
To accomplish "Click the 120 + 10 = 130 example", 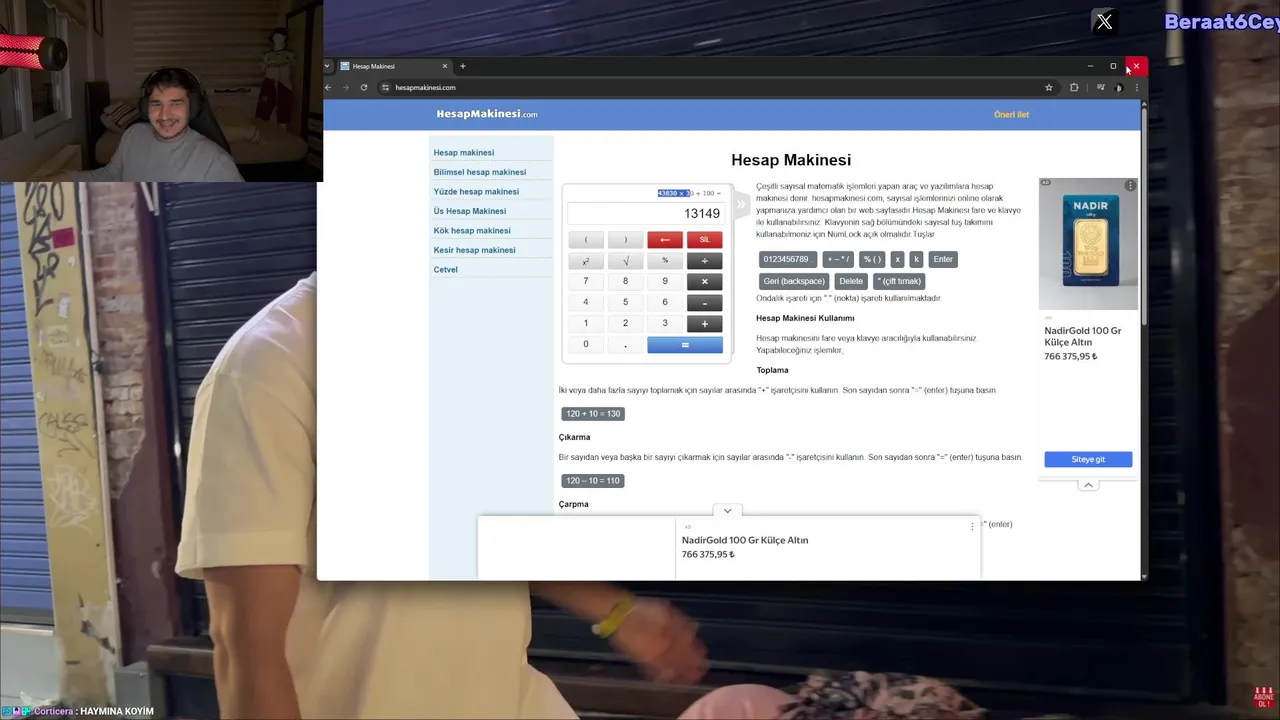I will pos(593,414).
